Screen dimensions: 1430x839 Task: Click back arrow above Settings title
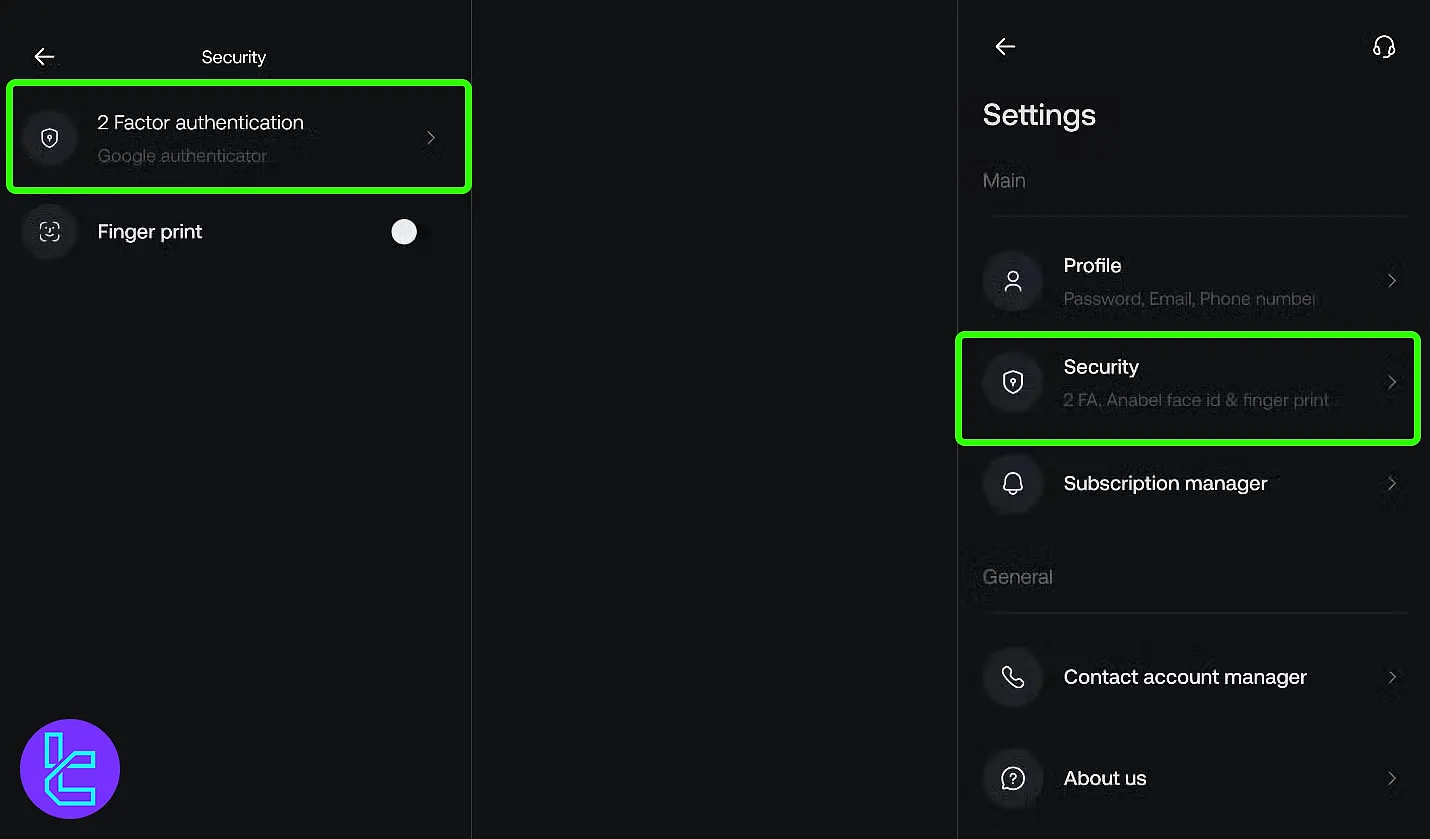pos(1005,47)
